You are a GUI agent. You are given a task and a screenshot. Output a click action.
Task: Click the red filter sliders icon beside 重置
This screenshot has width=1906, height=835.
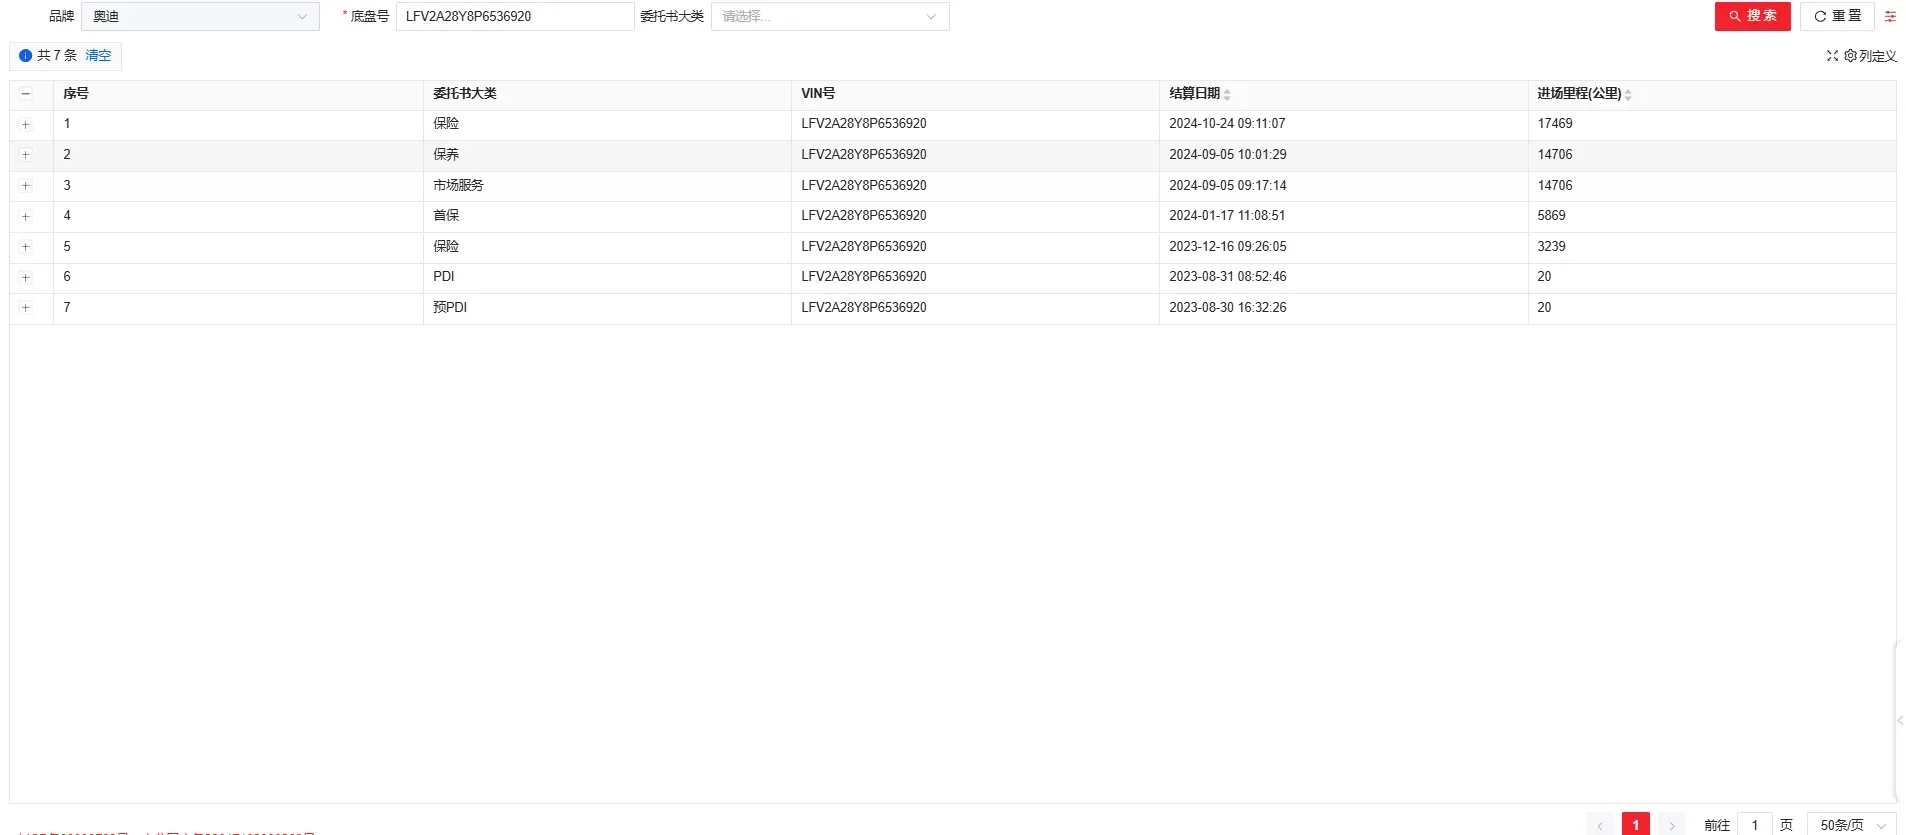(x=1890, y=16)
